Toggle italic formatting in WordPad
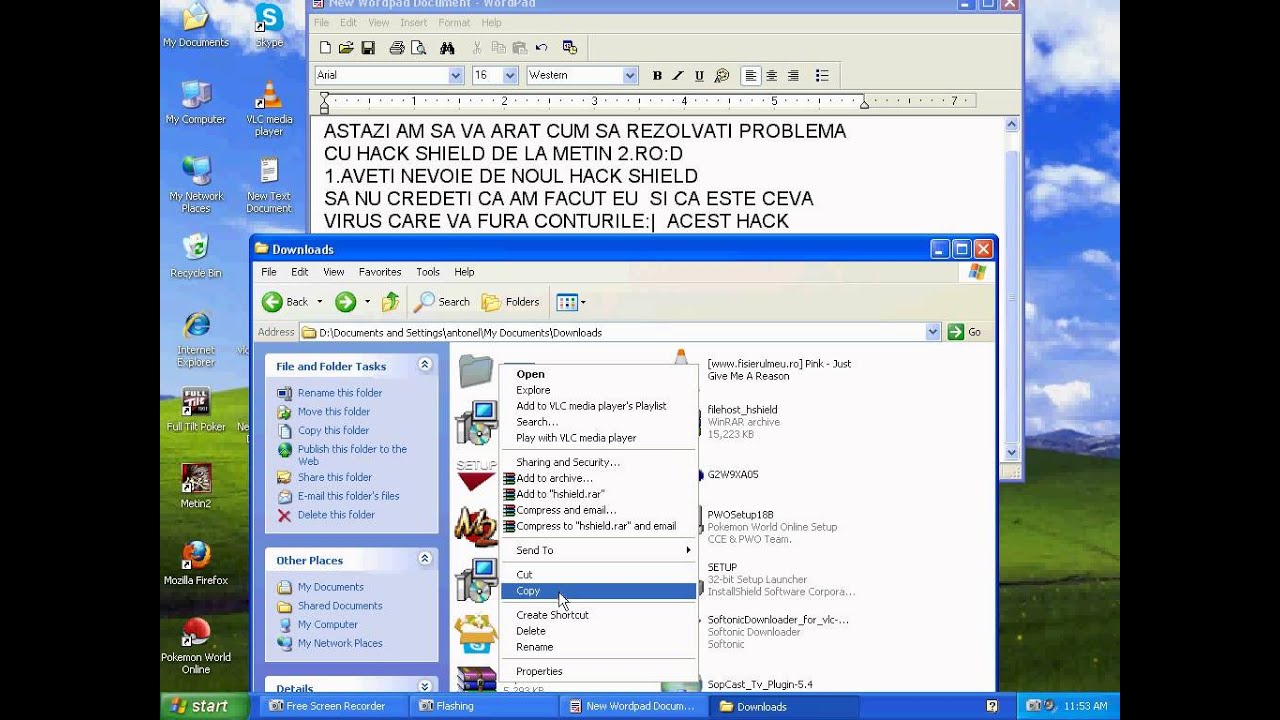The height and width of the screenshot is (720, 1280). [x=678, y=76]
